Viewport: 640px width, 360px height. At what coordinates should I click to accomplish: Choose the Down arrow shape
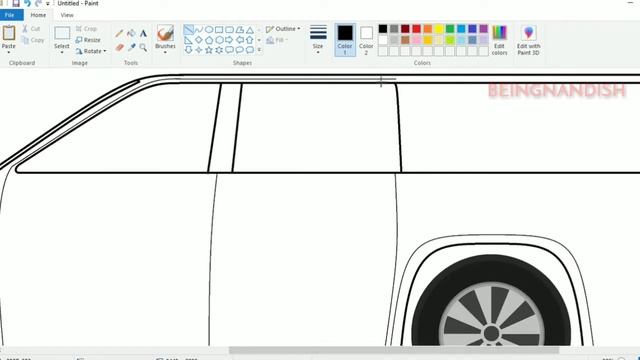tap(189, 50)
